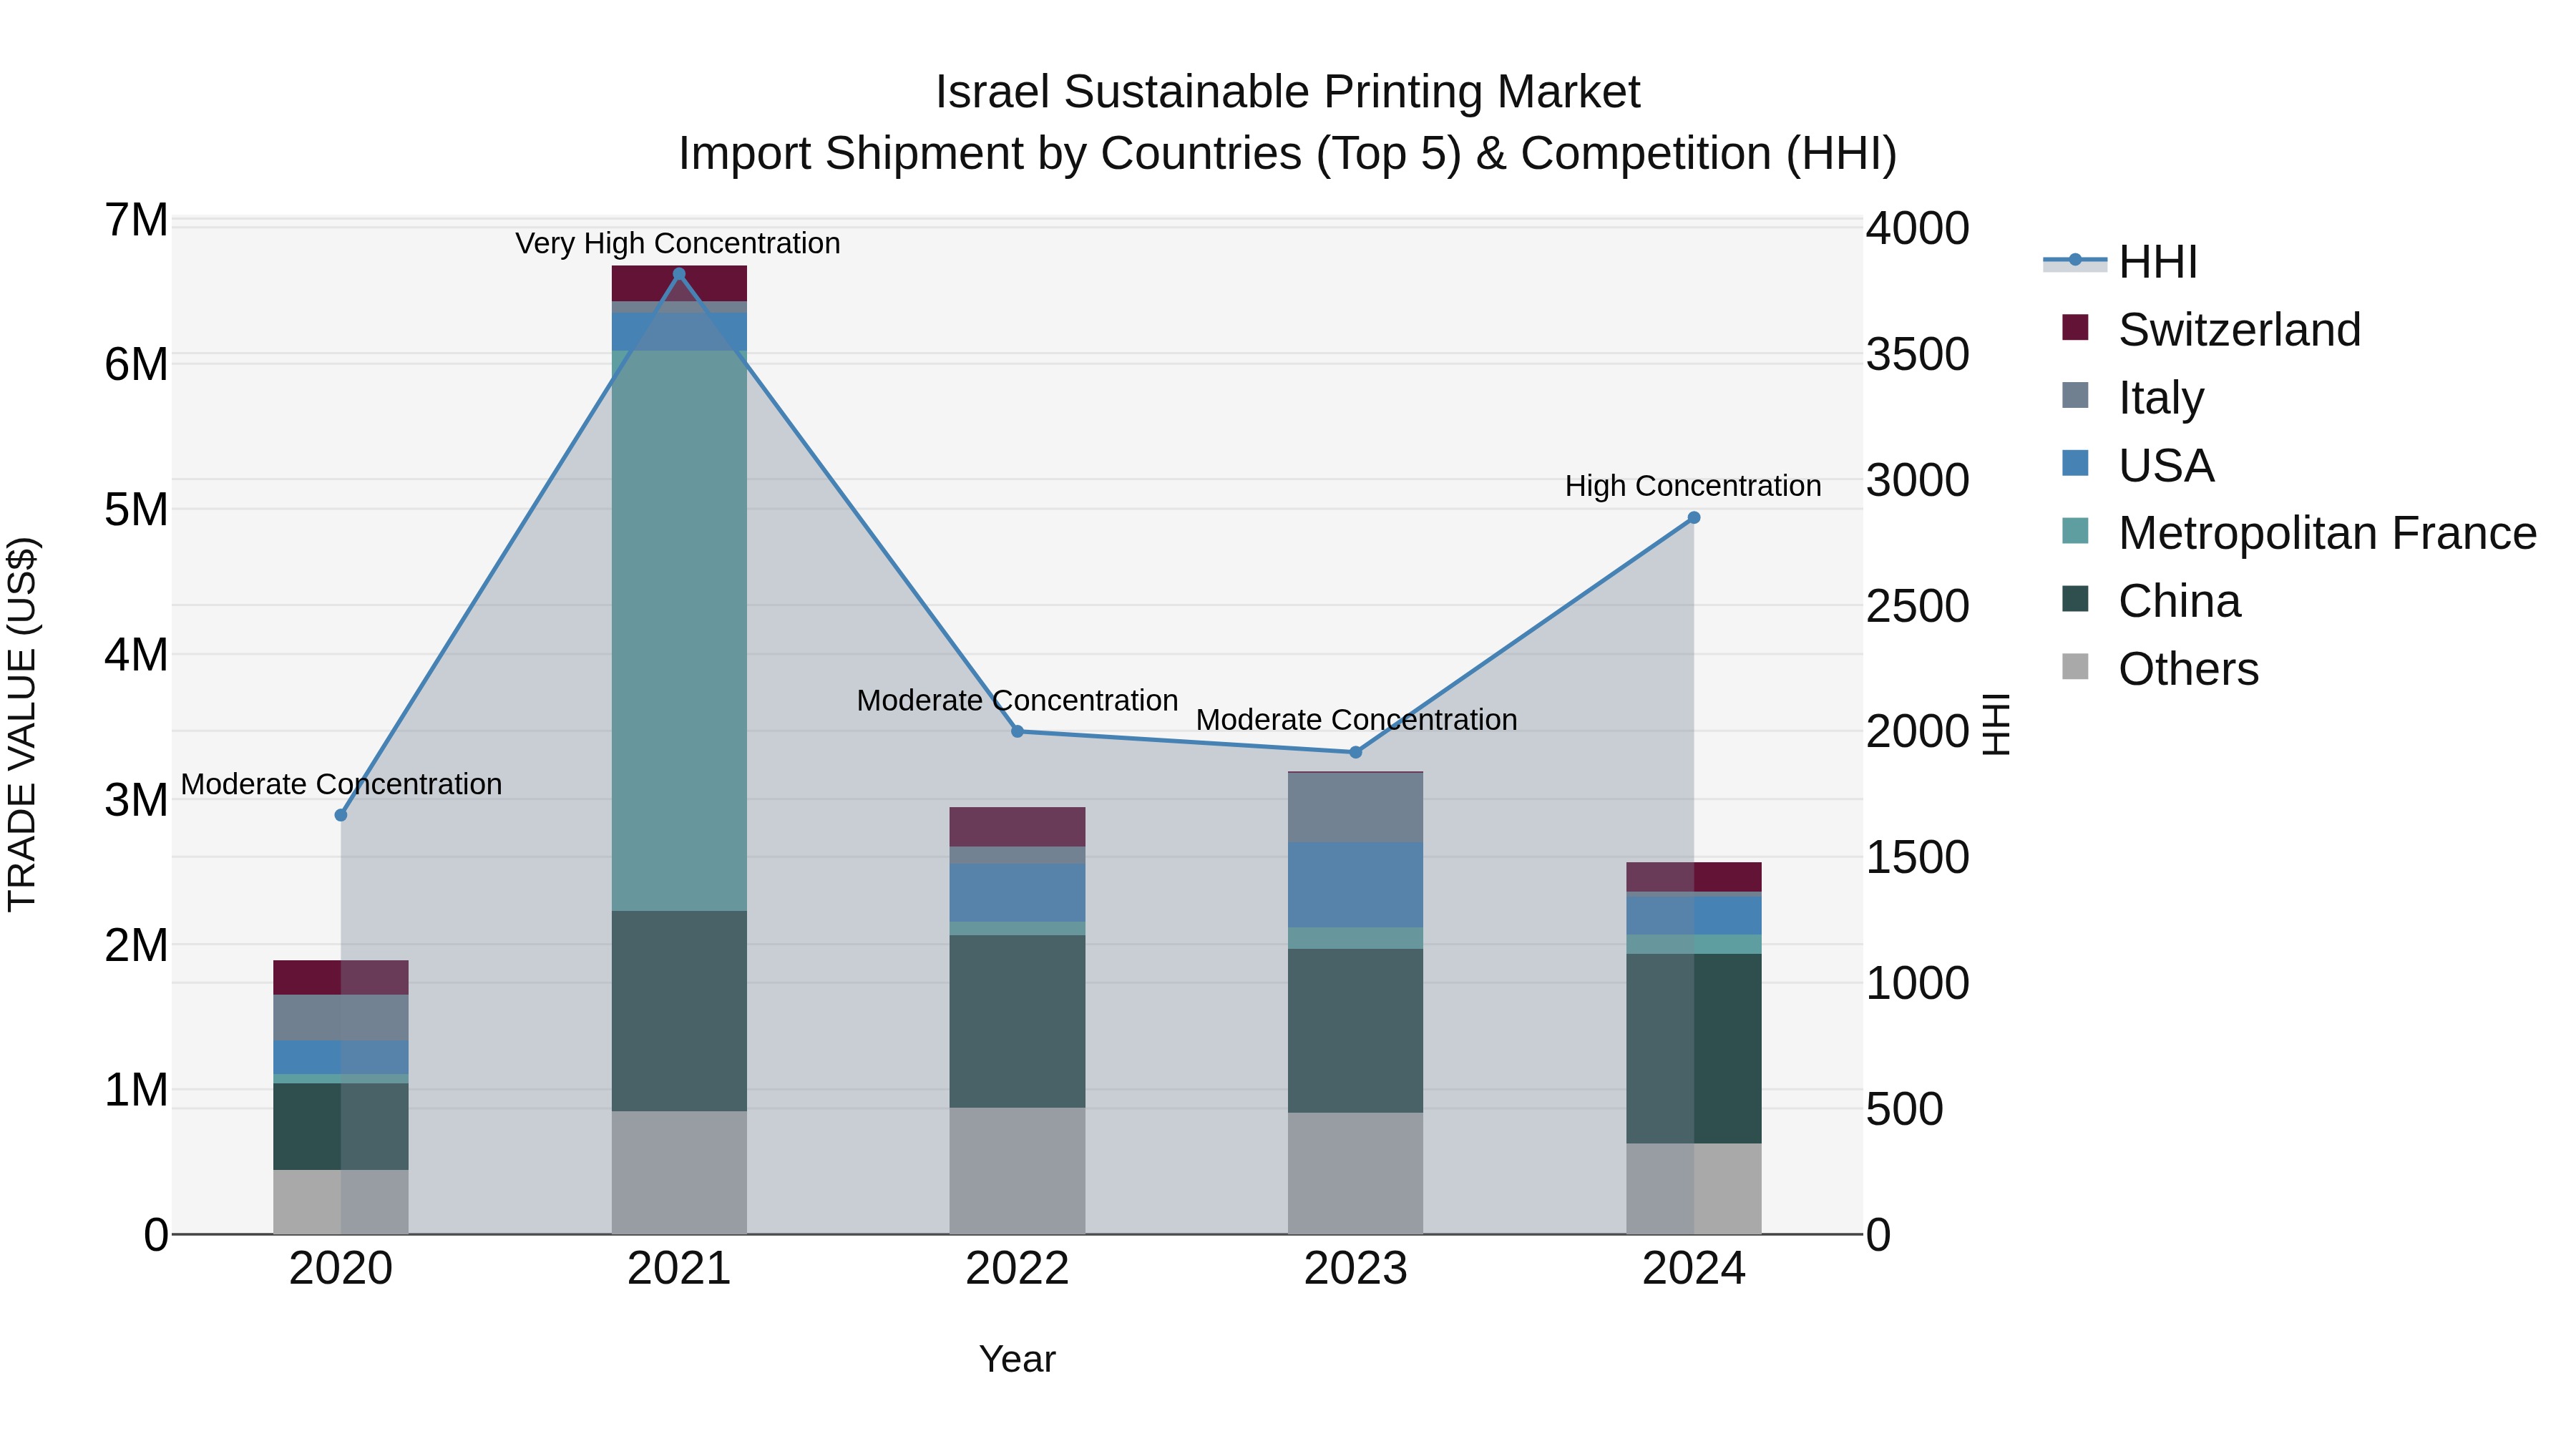Image resolution: width=2576 pixels, height=1449 pixels.
Task: Click the Others segment of 2020 bar
Action: pyautogui.click(x=341, y=1202)
